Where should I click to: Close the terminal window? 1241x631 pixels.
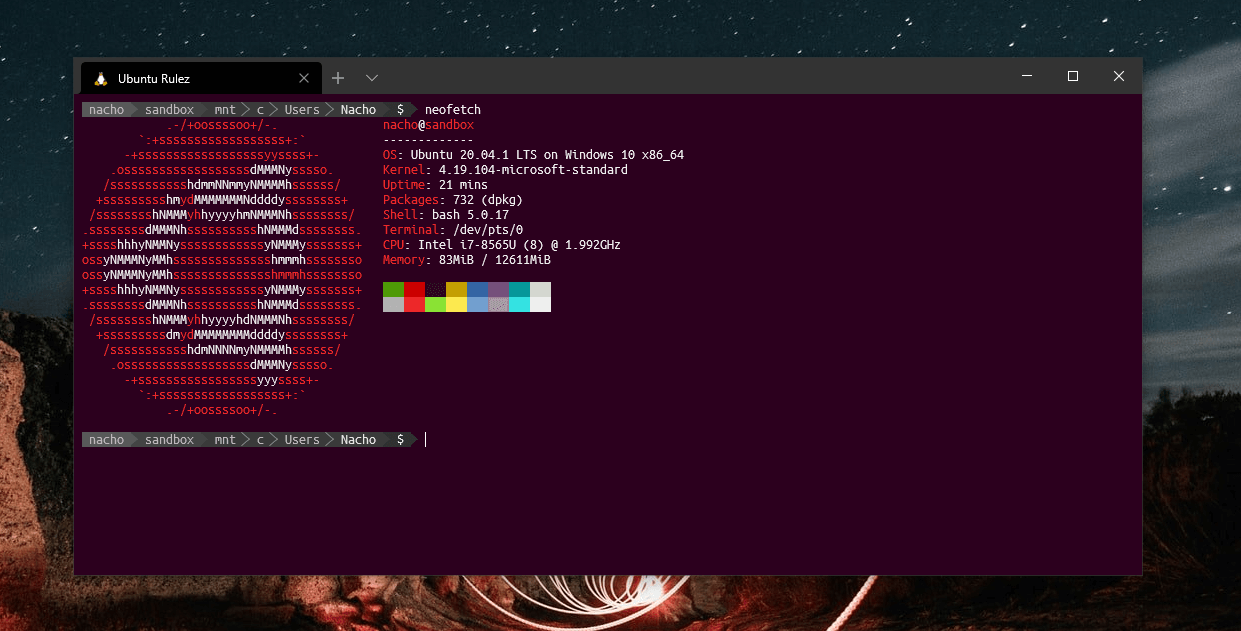[x=1119, y=76]
